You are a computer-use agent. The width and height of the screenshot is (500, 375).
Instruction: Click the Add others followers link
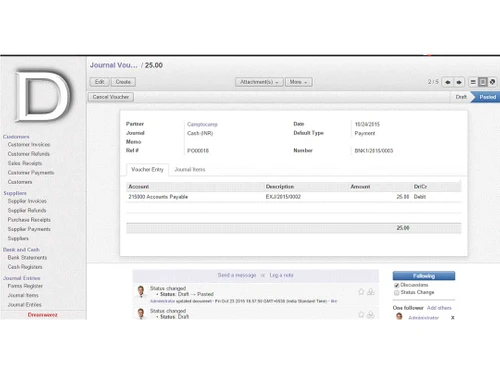(439, 308)
